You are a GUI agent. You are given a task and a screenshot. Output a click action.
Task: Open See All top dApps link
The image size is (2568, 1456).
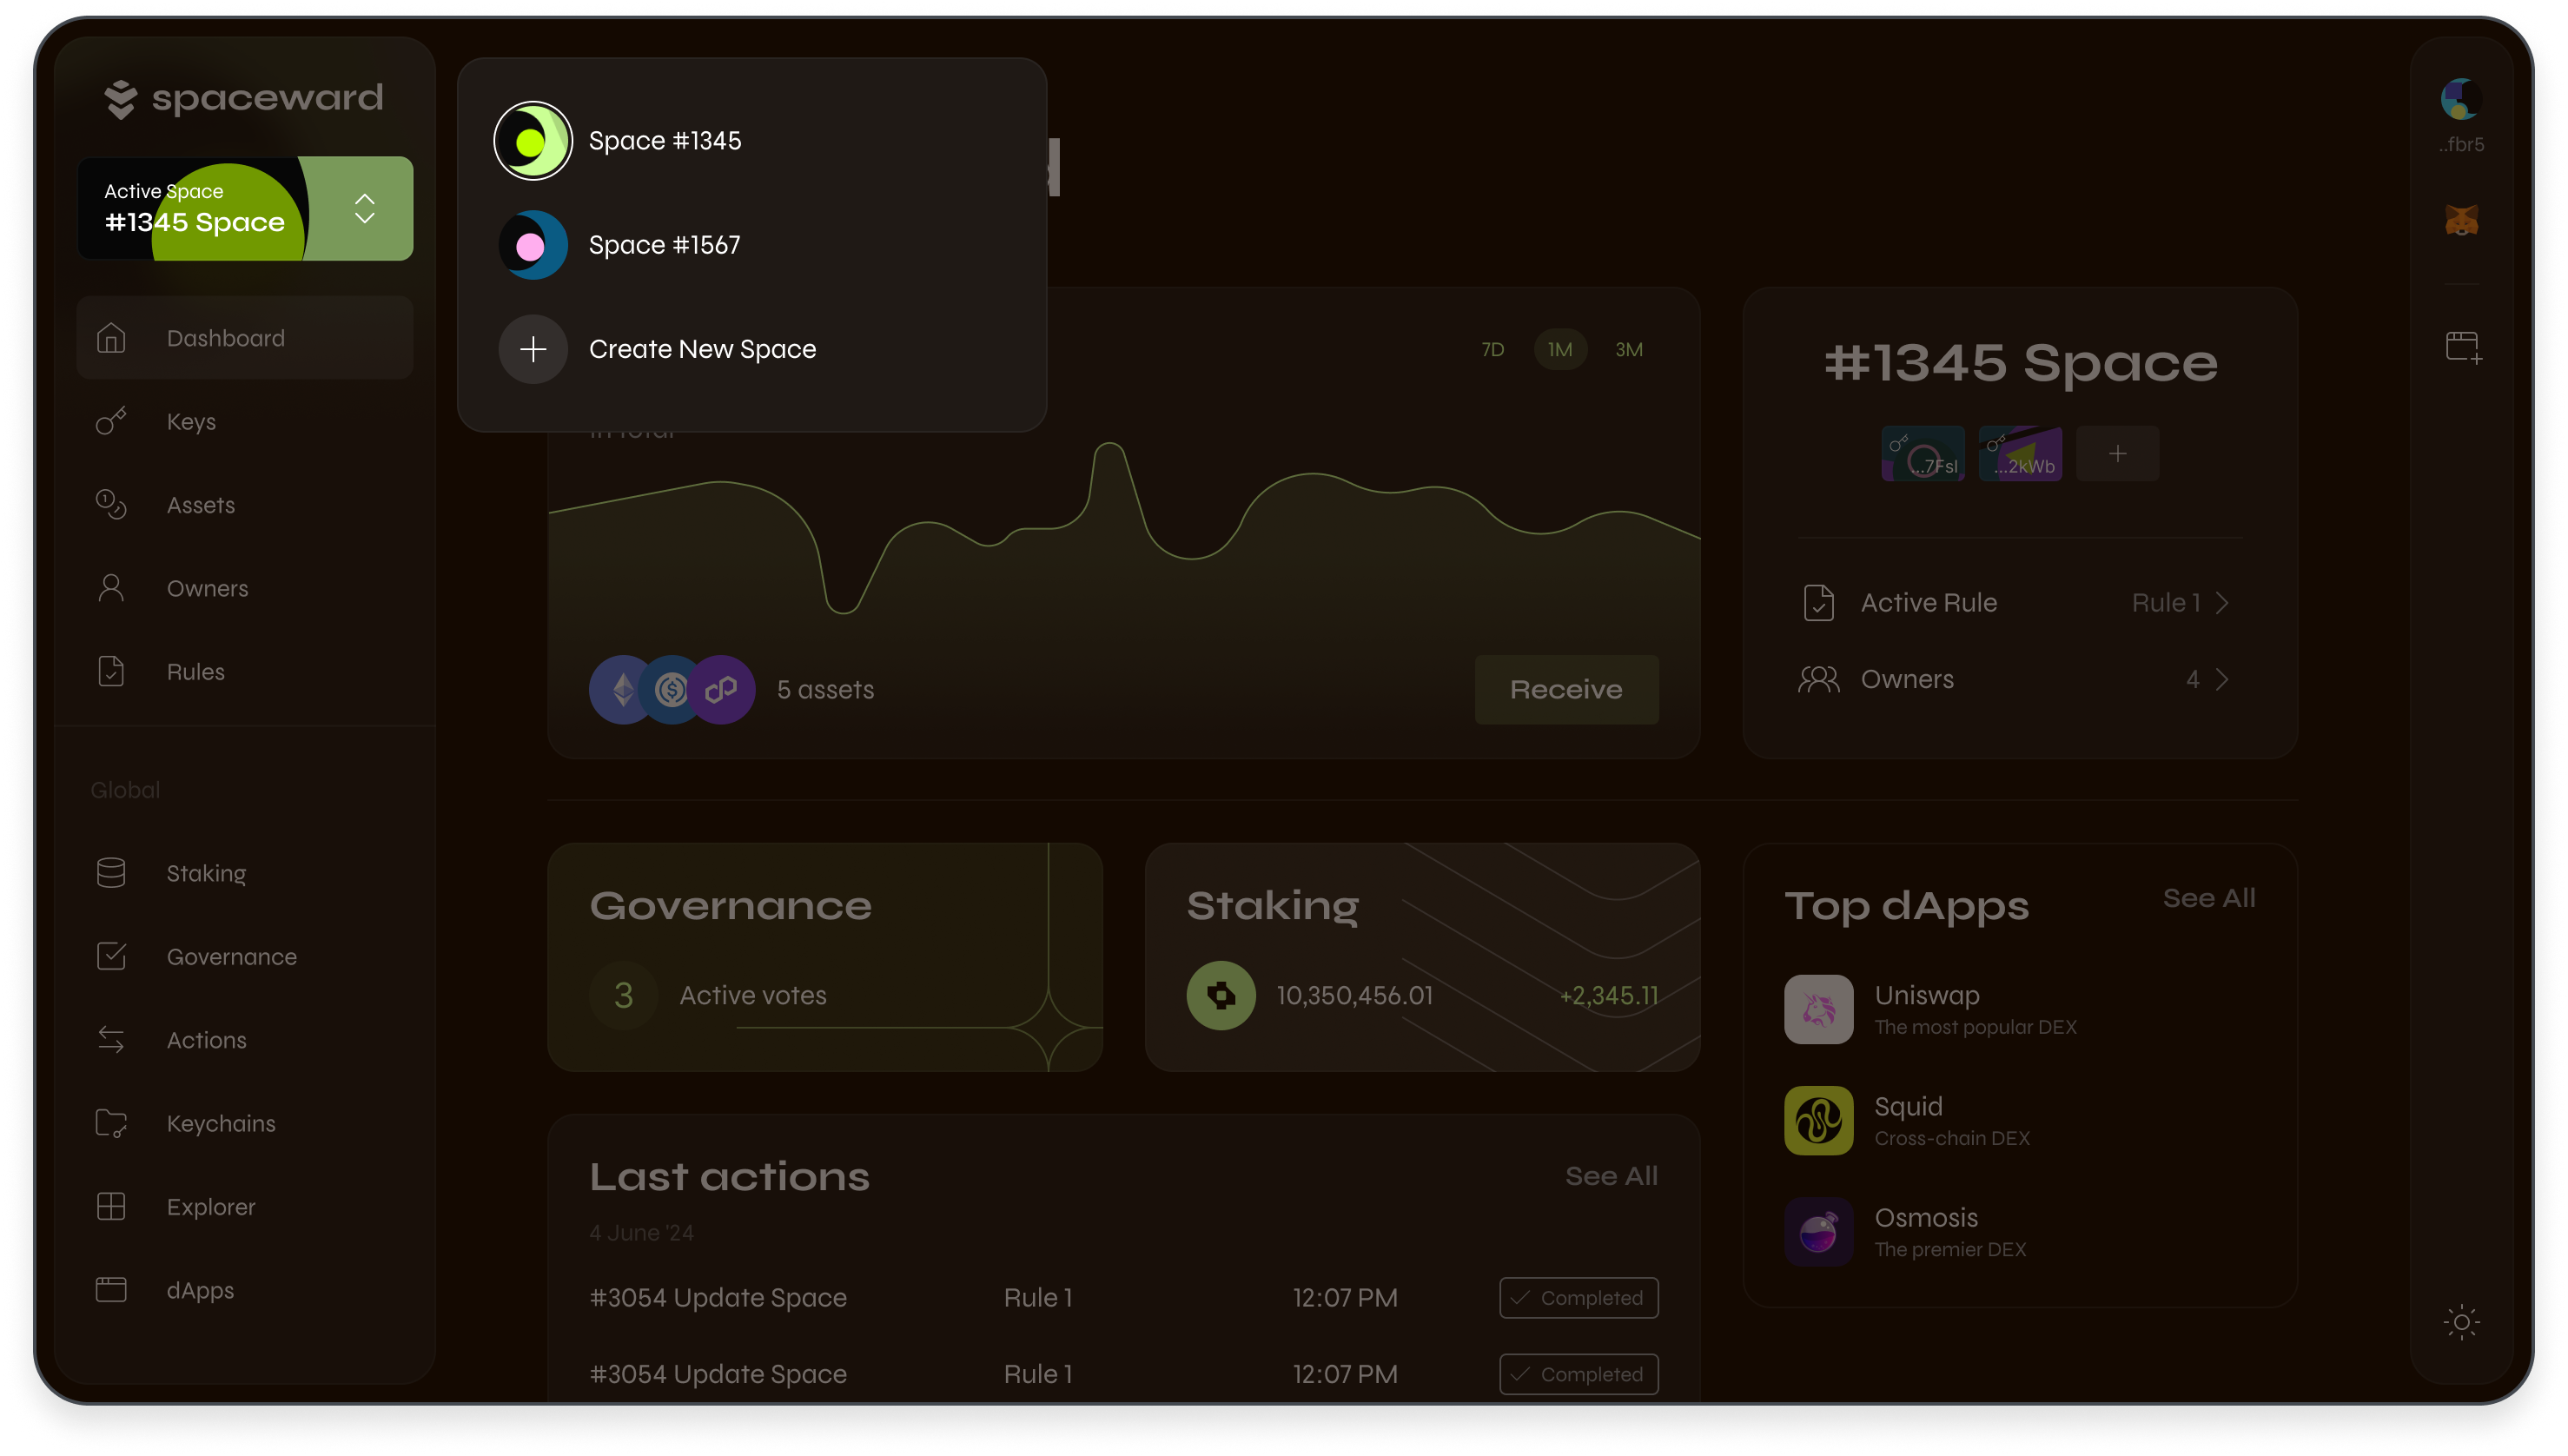(x=2210, y=897)
